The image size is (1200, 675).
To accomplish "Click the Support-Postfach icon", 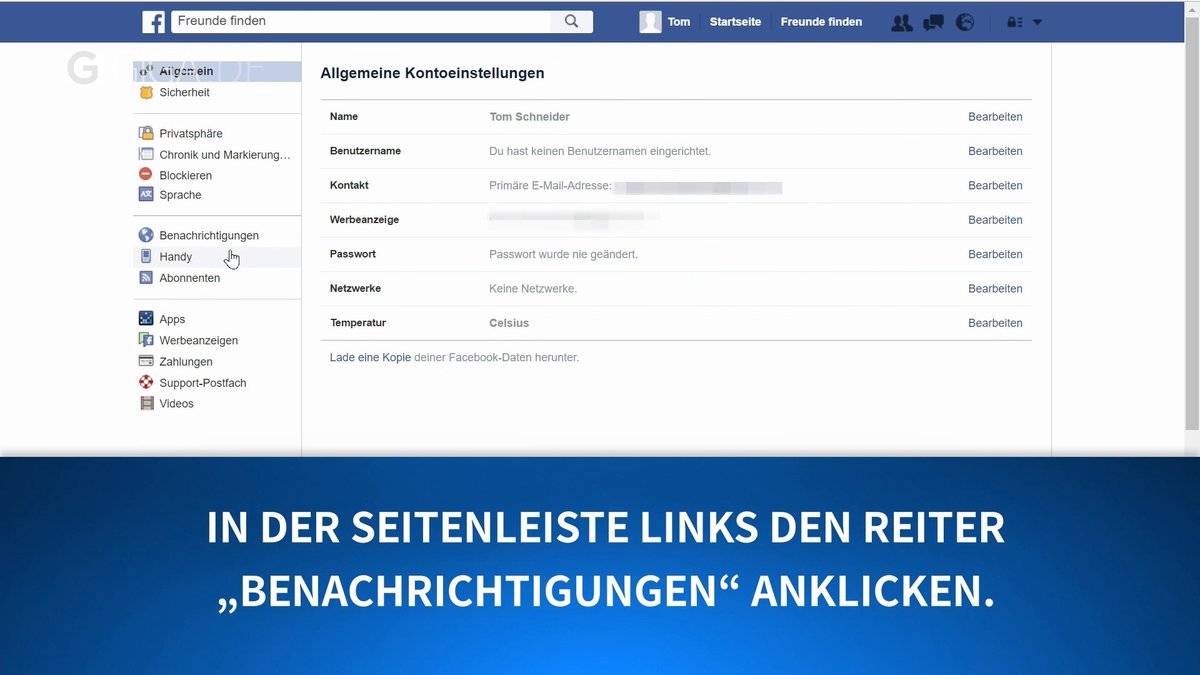I will (147, 382).
